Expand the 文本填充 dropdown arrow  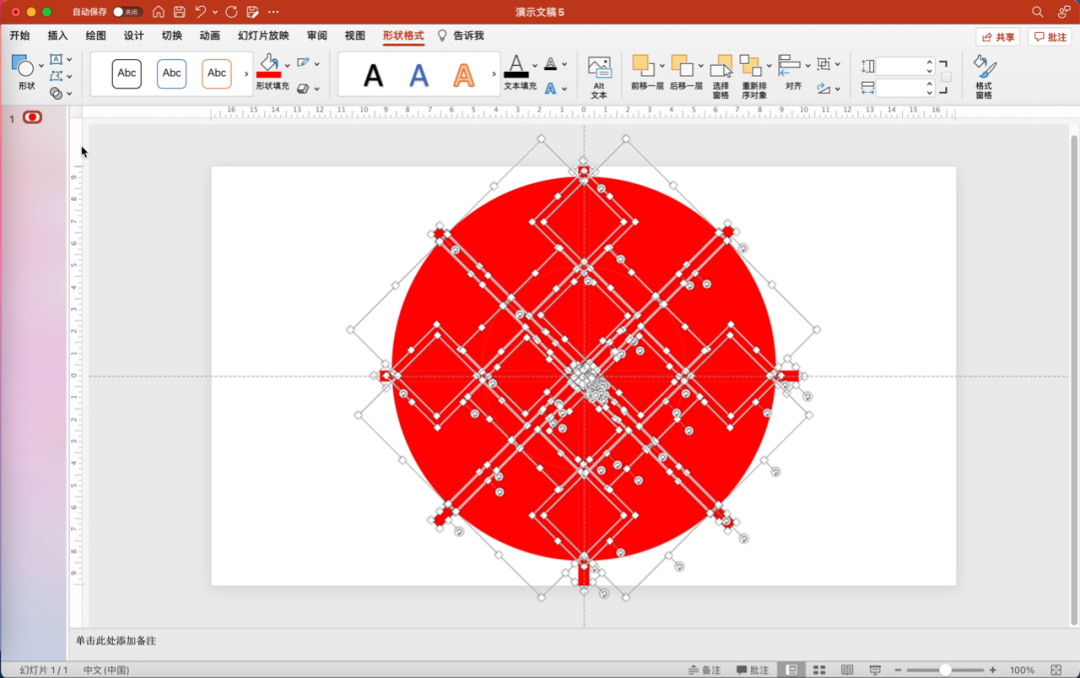tap(534, 66)
